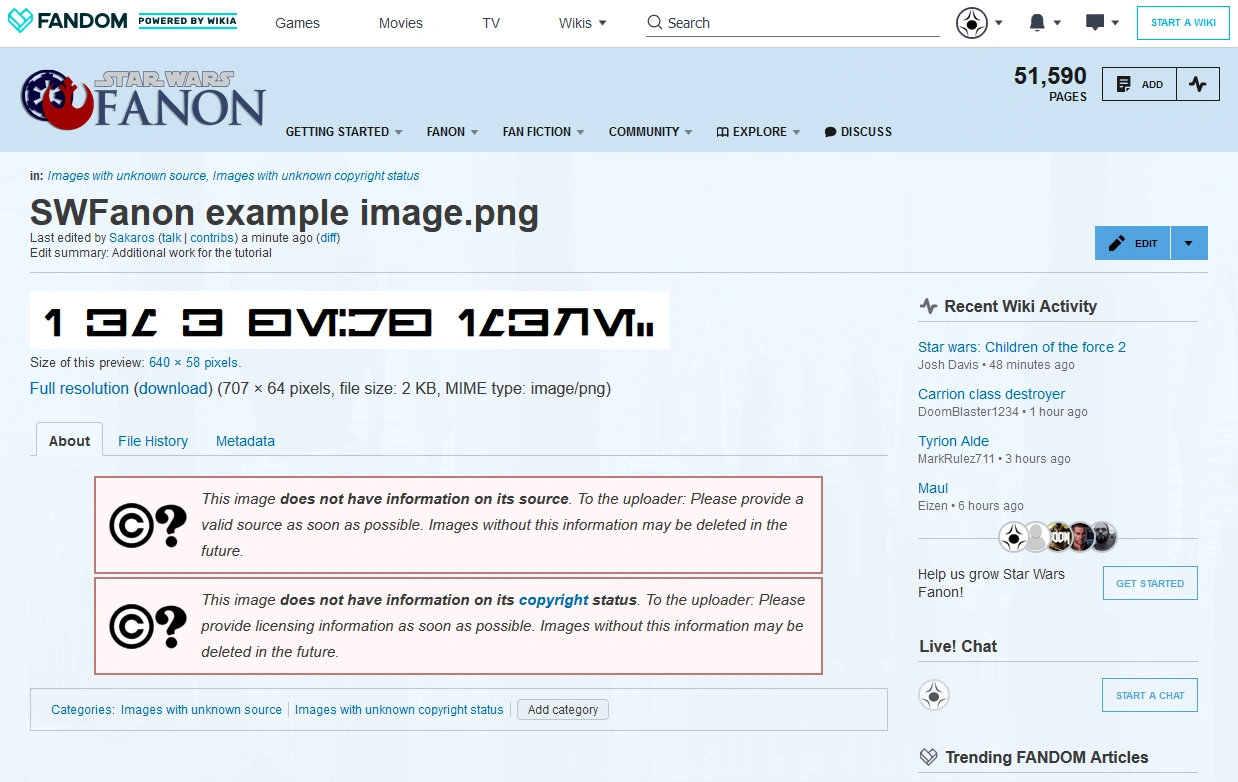1238x782 pixels.
Task: Click the chat user avatar icon
Action: click(x=934, y=695)
